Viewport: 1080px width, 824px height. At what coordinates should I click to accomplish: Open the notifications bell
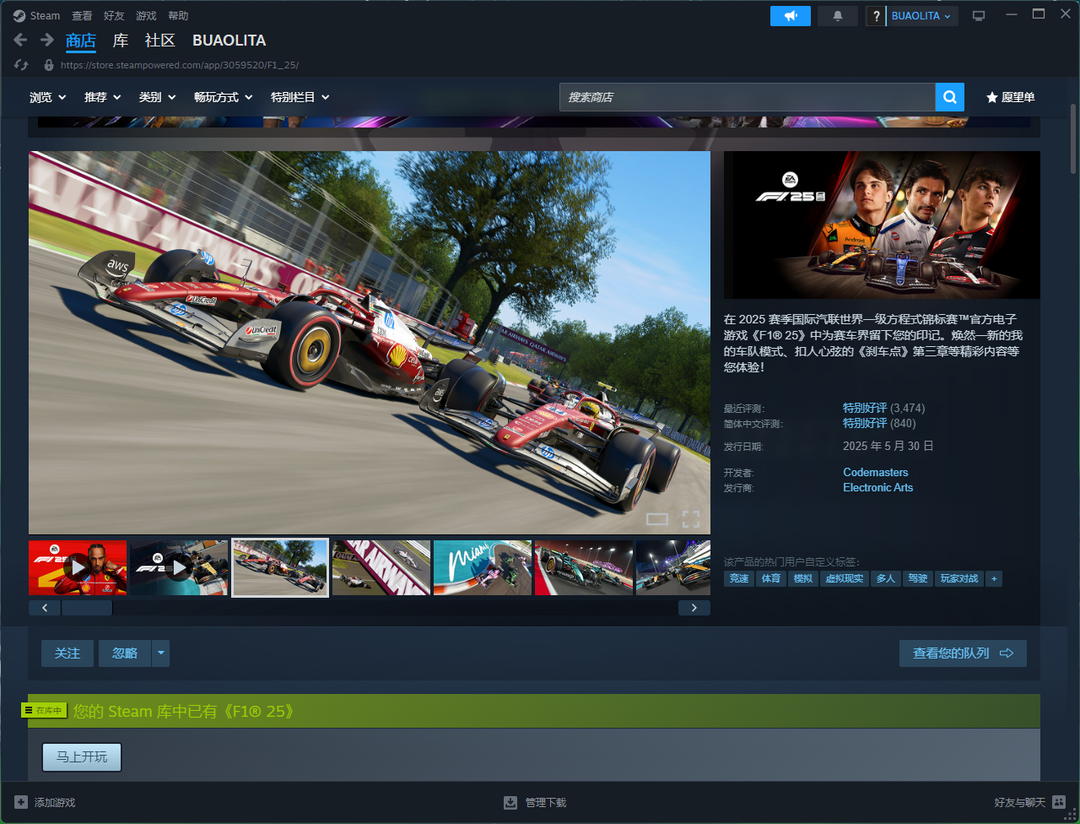[837, 16]
